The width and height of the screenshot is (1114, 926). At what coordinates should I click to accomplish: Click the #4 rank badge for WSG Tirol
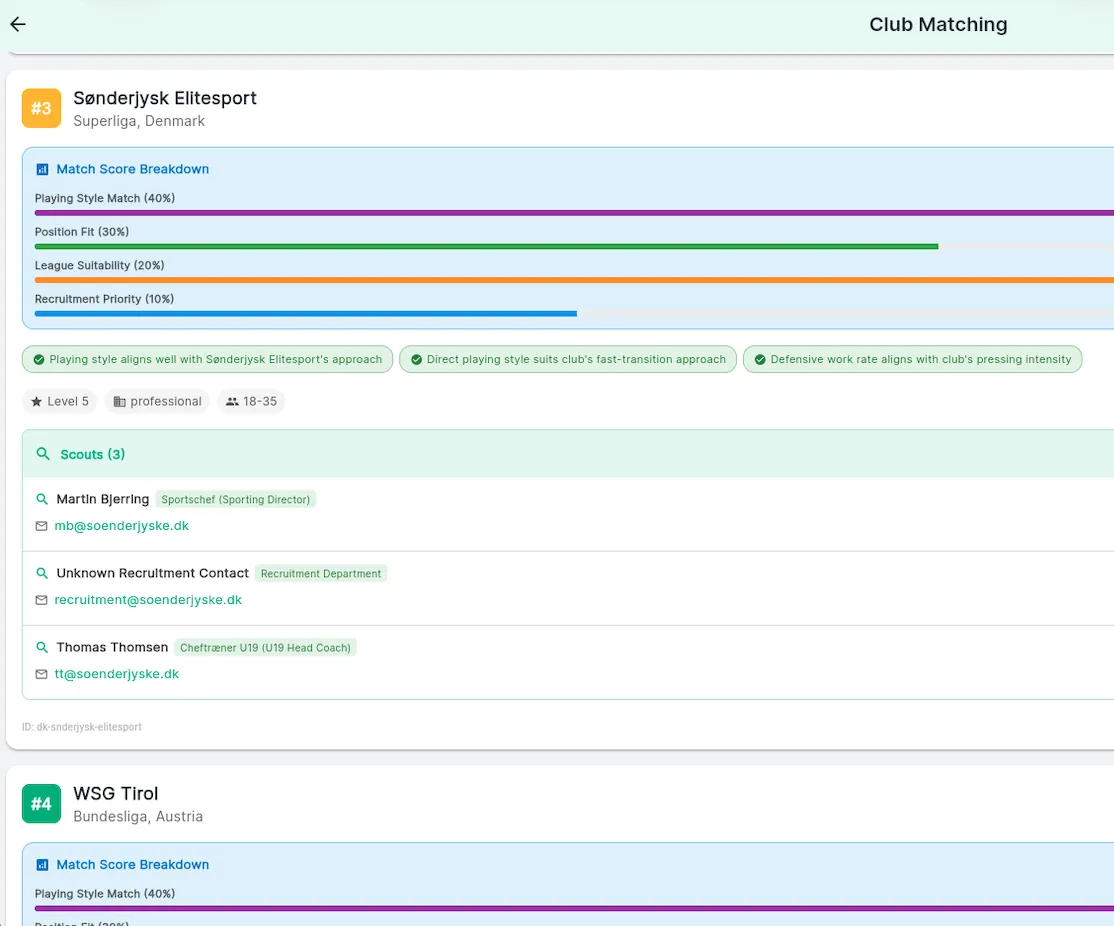tap(41, 804)
